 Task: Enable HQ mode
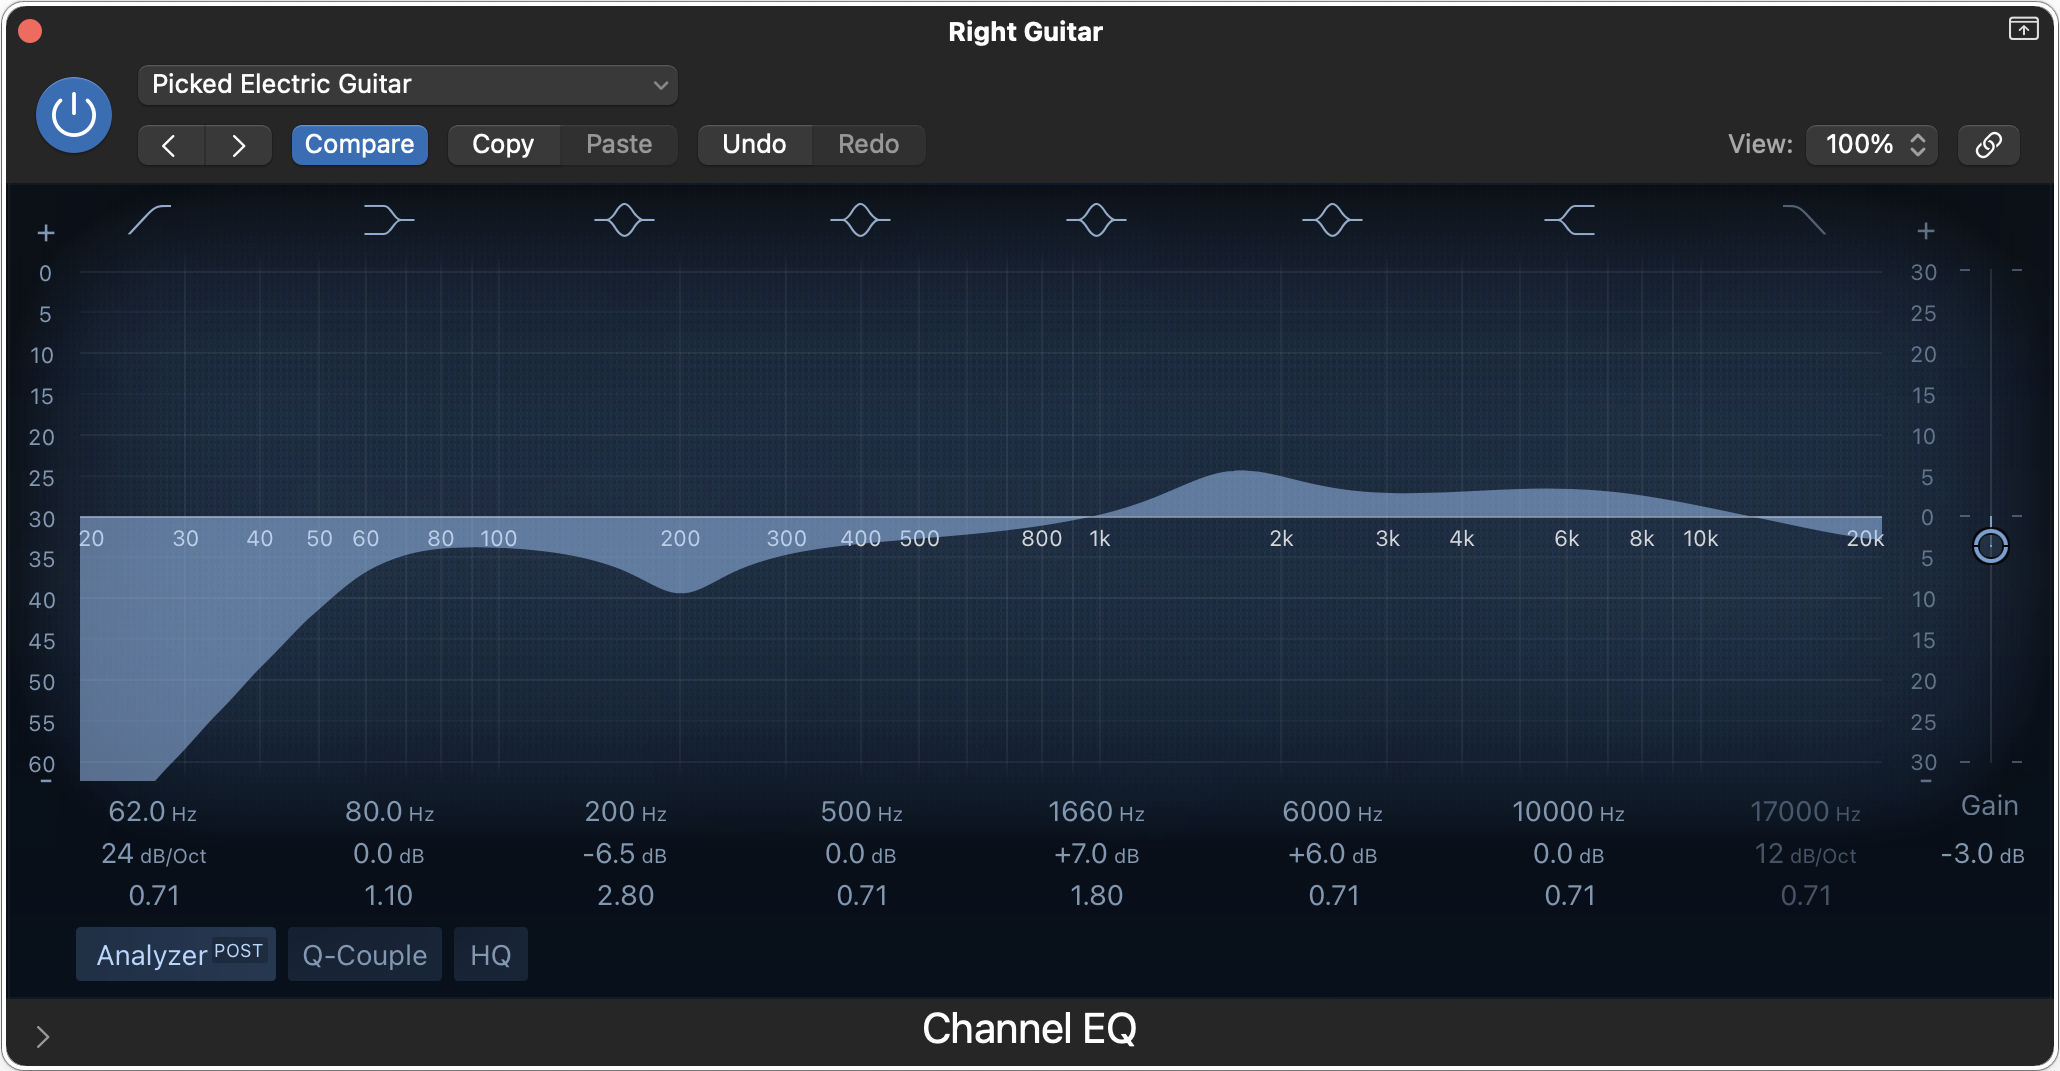coord(491,955)
